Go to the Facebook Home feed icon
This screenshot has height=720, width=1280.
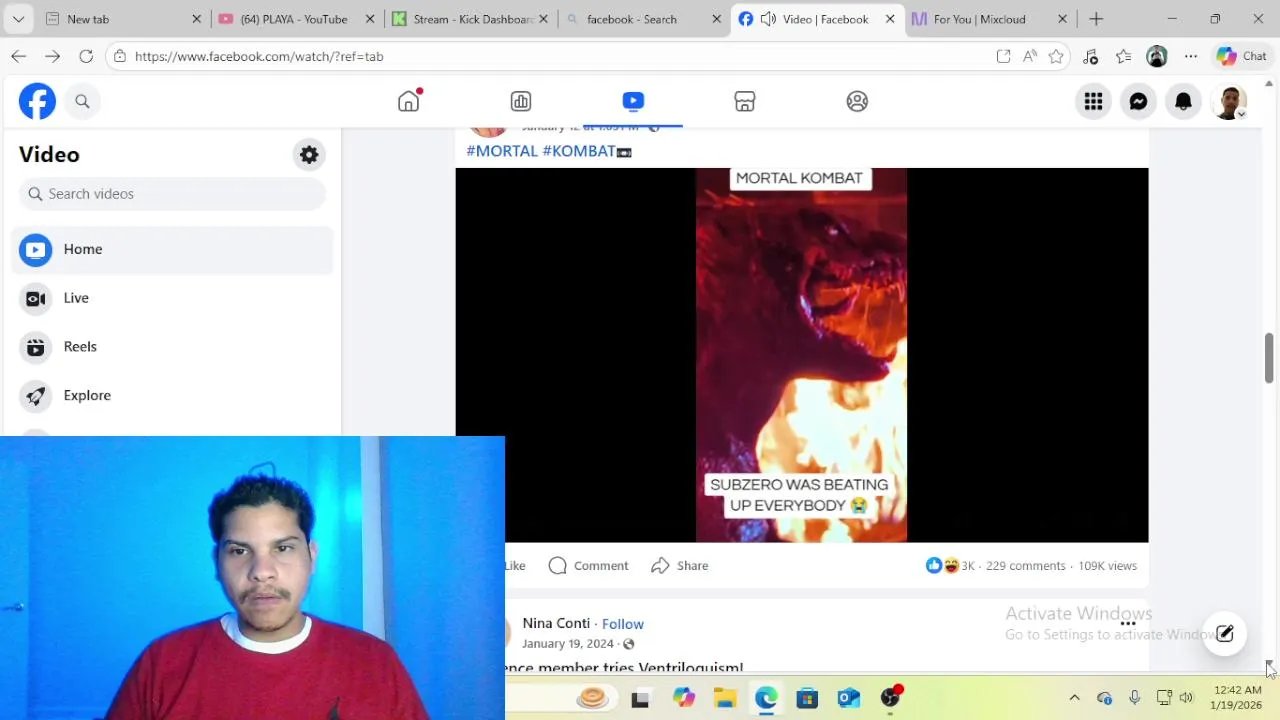click(408, 101)
